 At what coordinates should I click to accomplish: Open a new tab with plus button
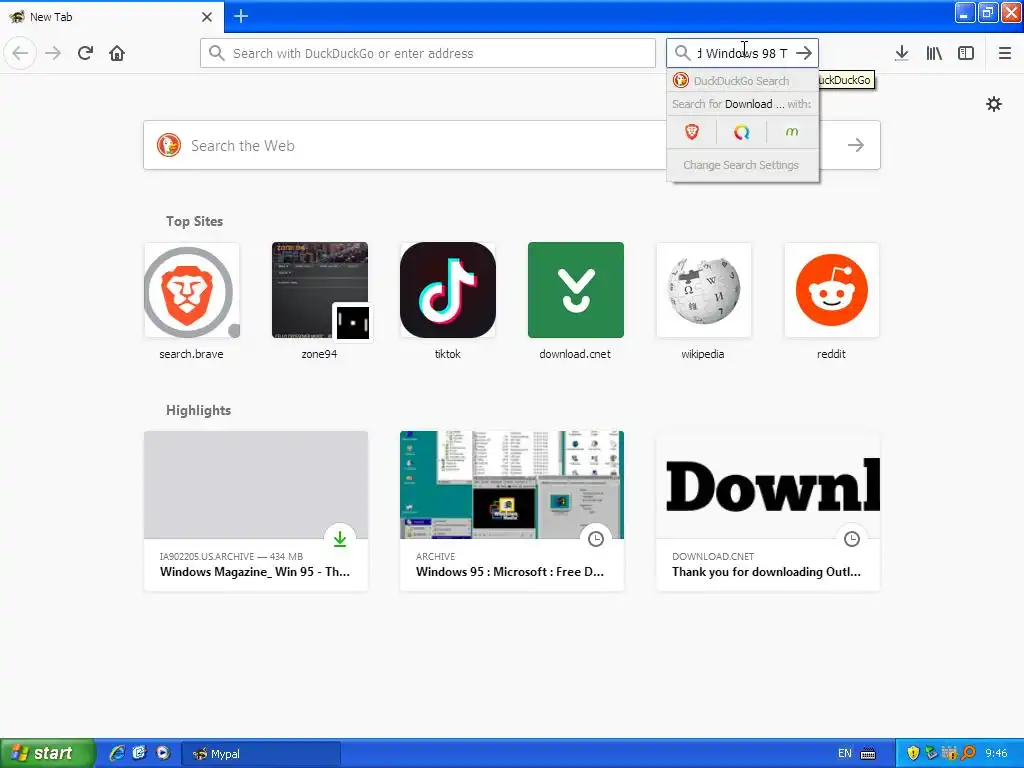pyautogui.click(x=240, y=16)
